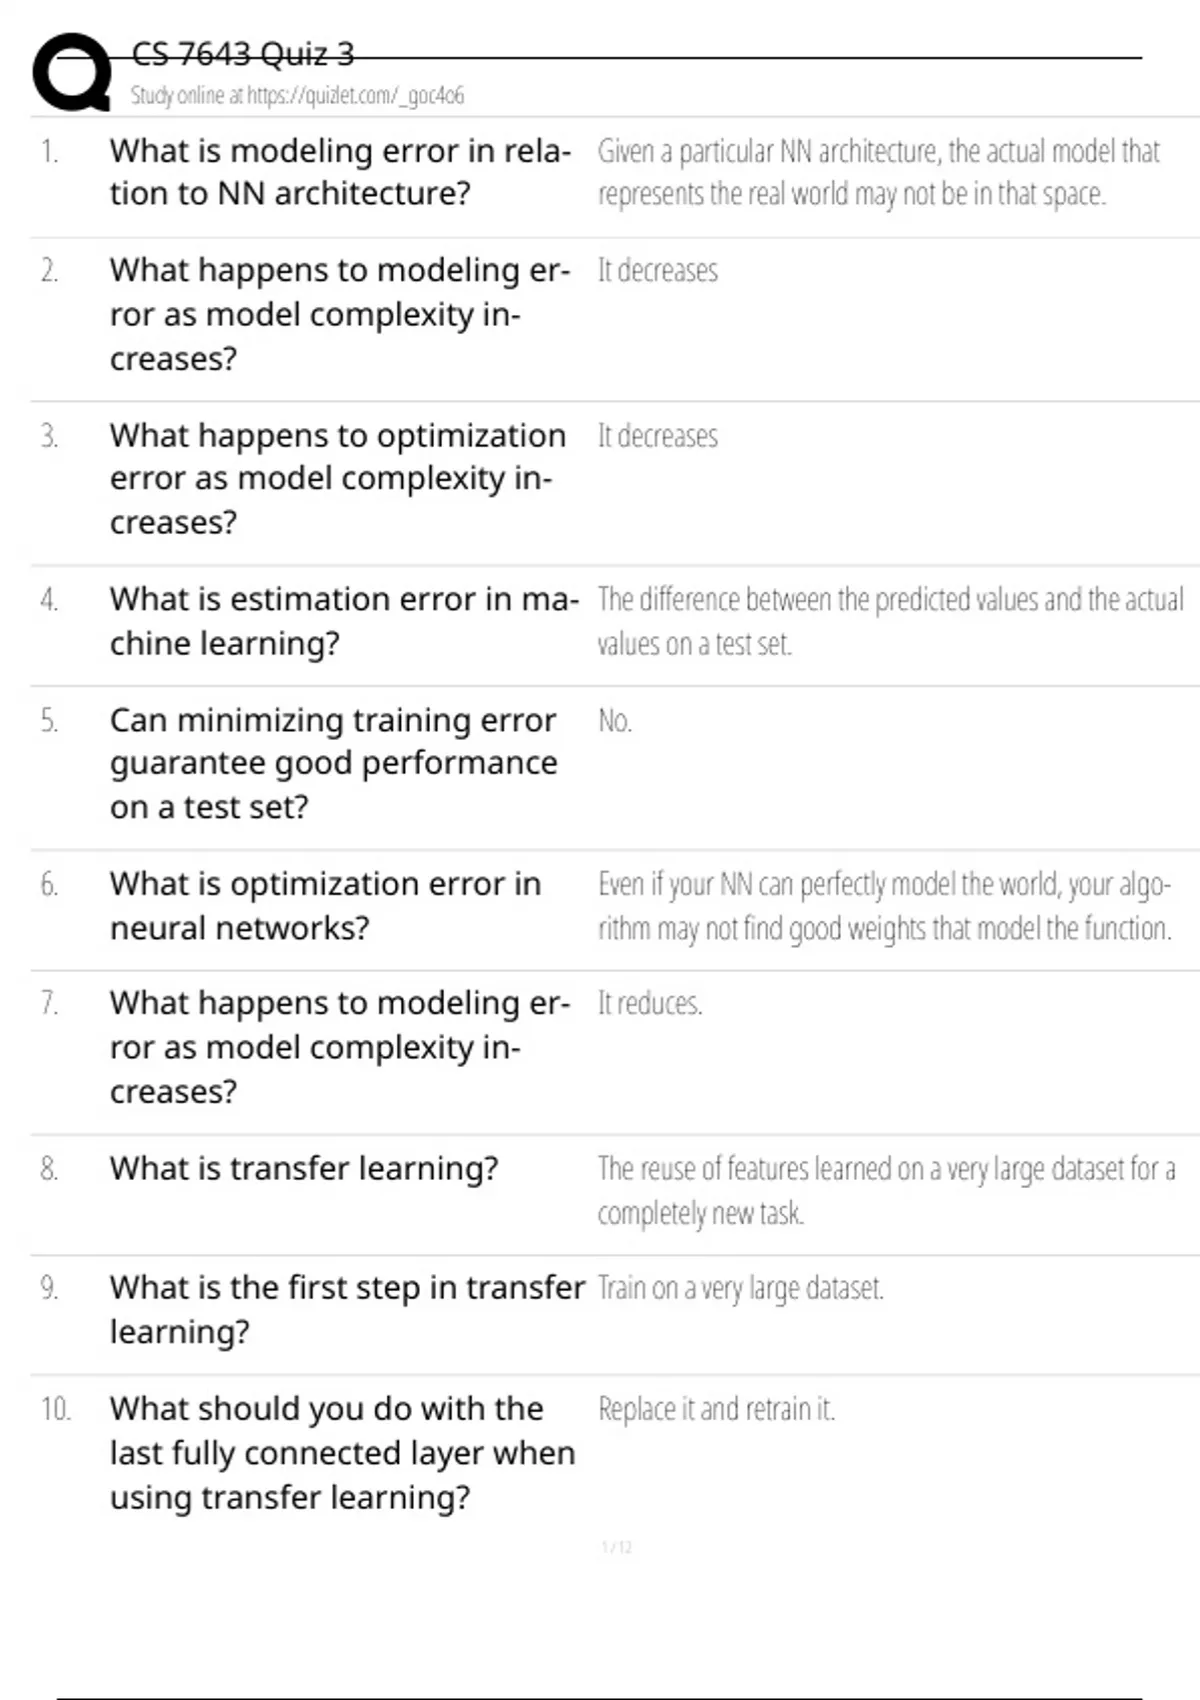Viewport: 1200px width, 1700px height.
Task: Select question 5 about minimizing training error
Action: [333, 763]
